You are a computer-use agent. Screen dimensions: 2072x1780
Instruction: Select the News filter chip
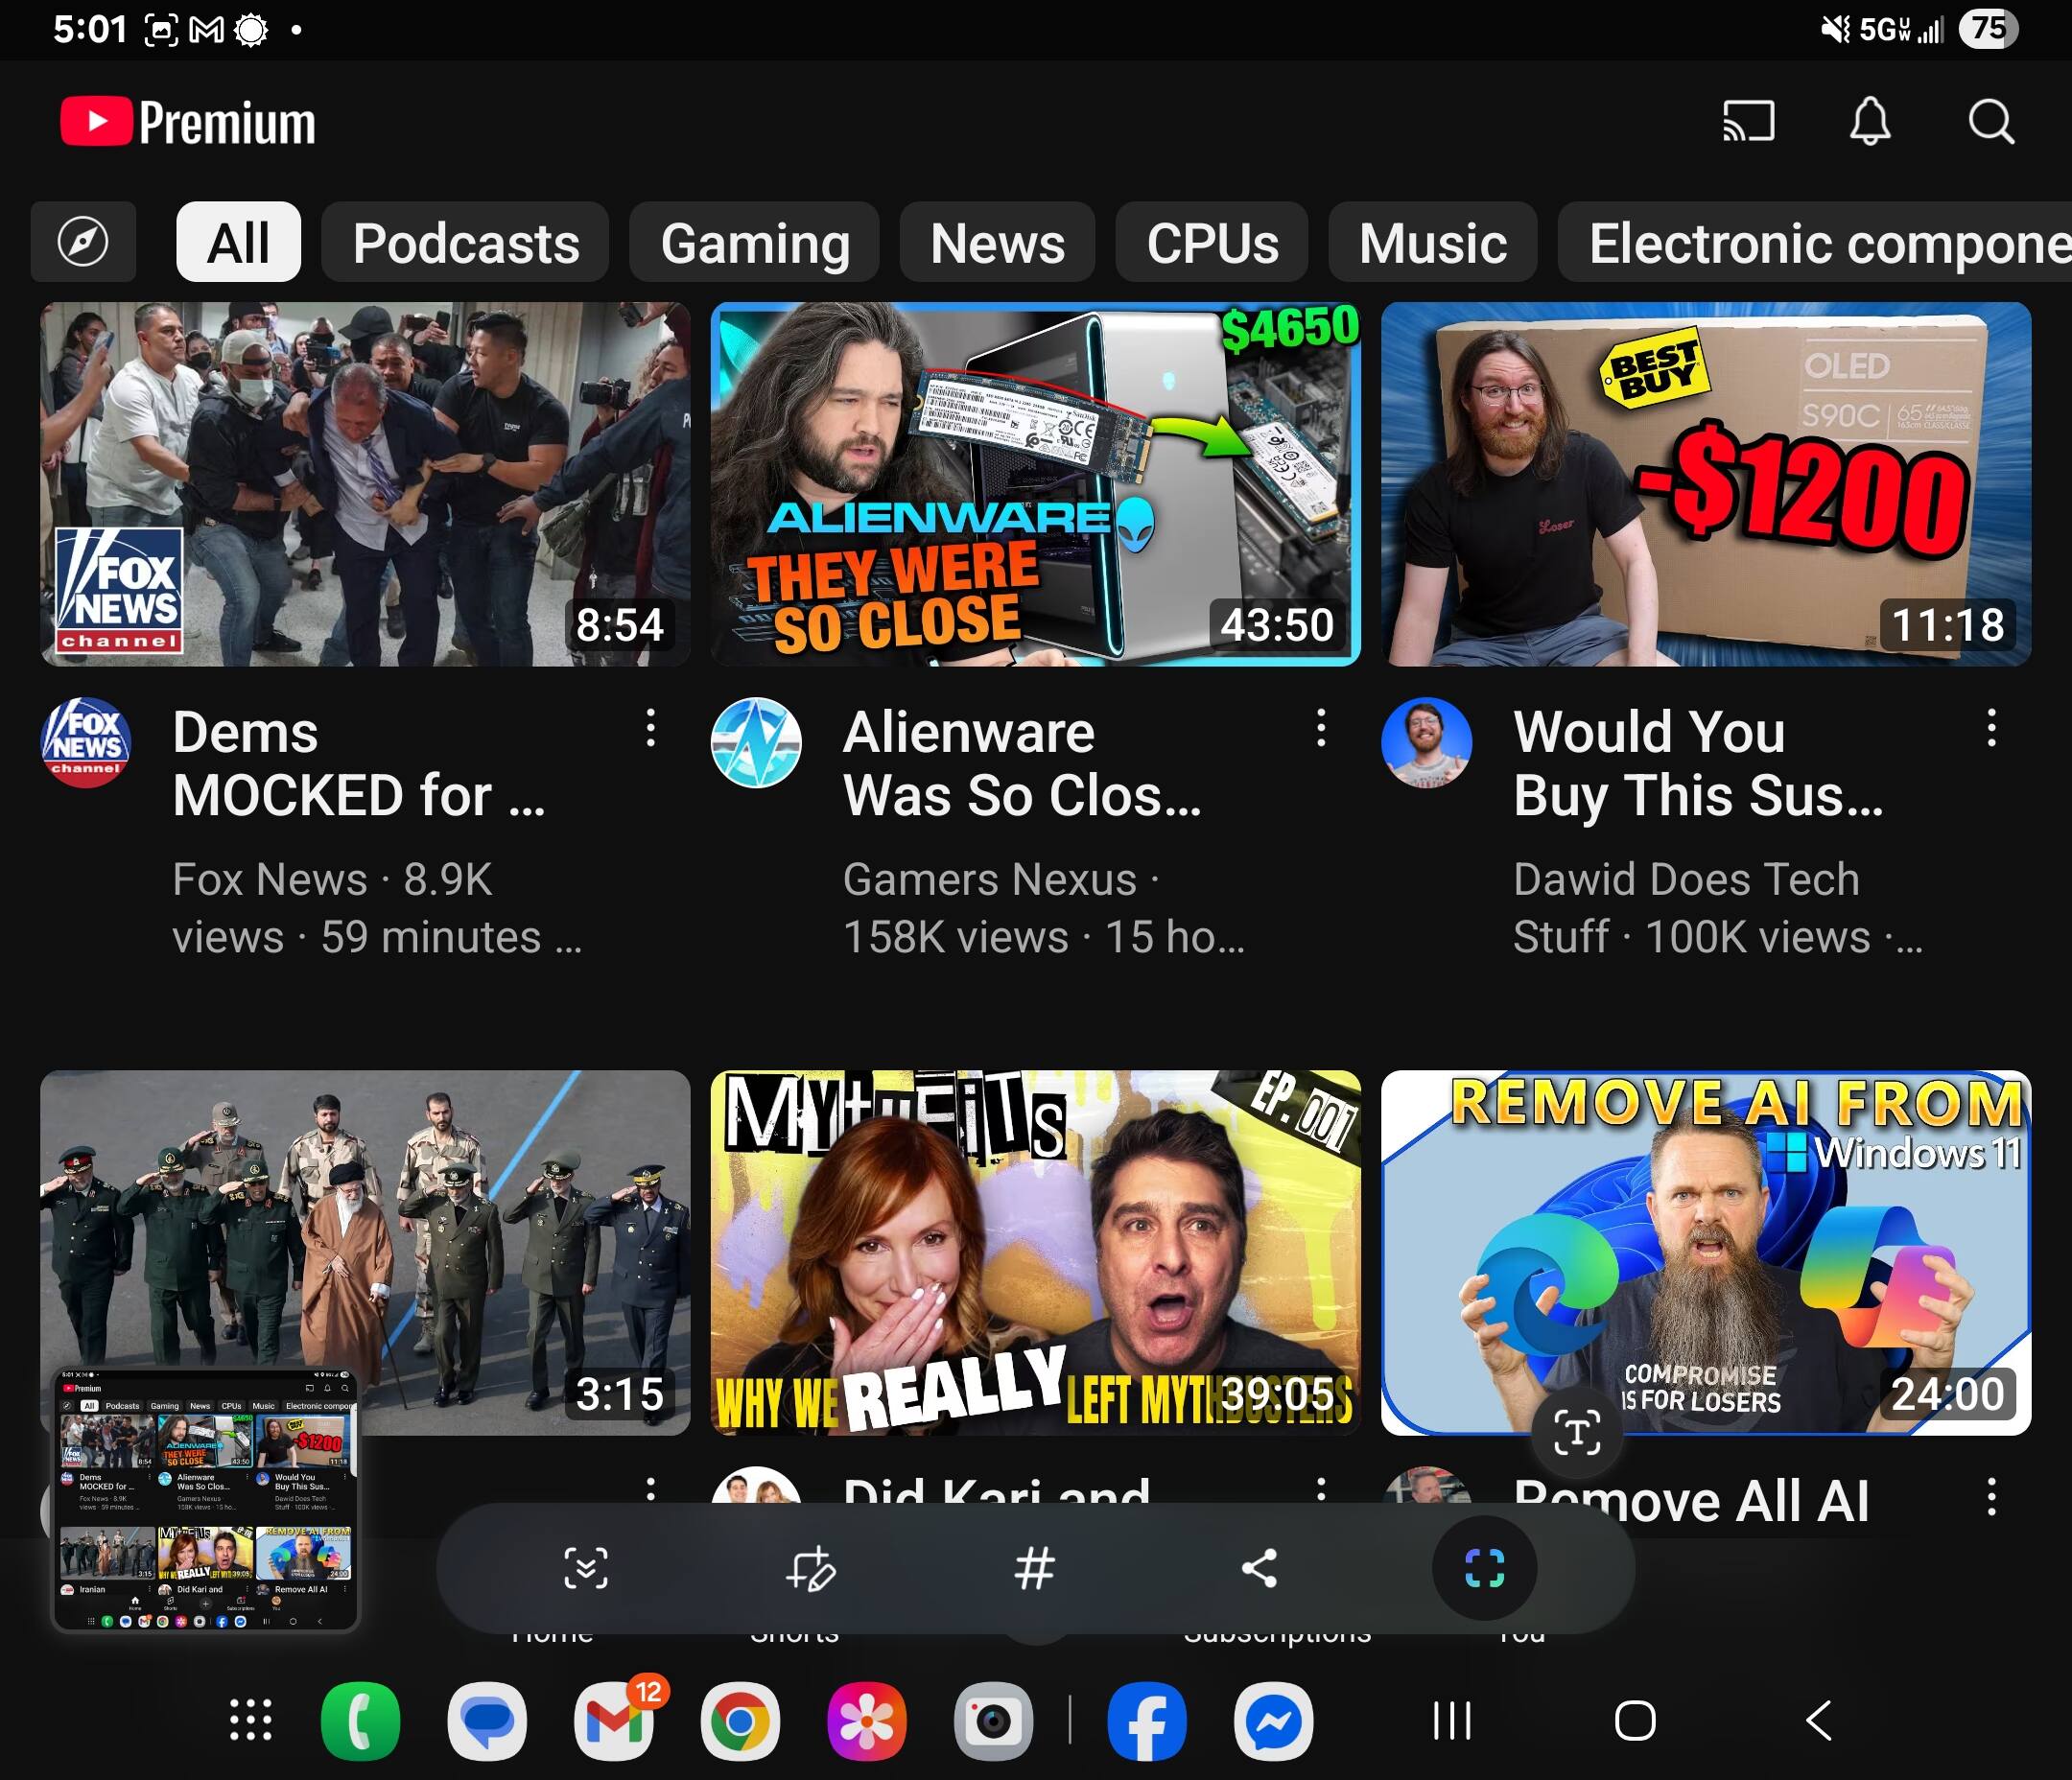[x=997, y=242]
